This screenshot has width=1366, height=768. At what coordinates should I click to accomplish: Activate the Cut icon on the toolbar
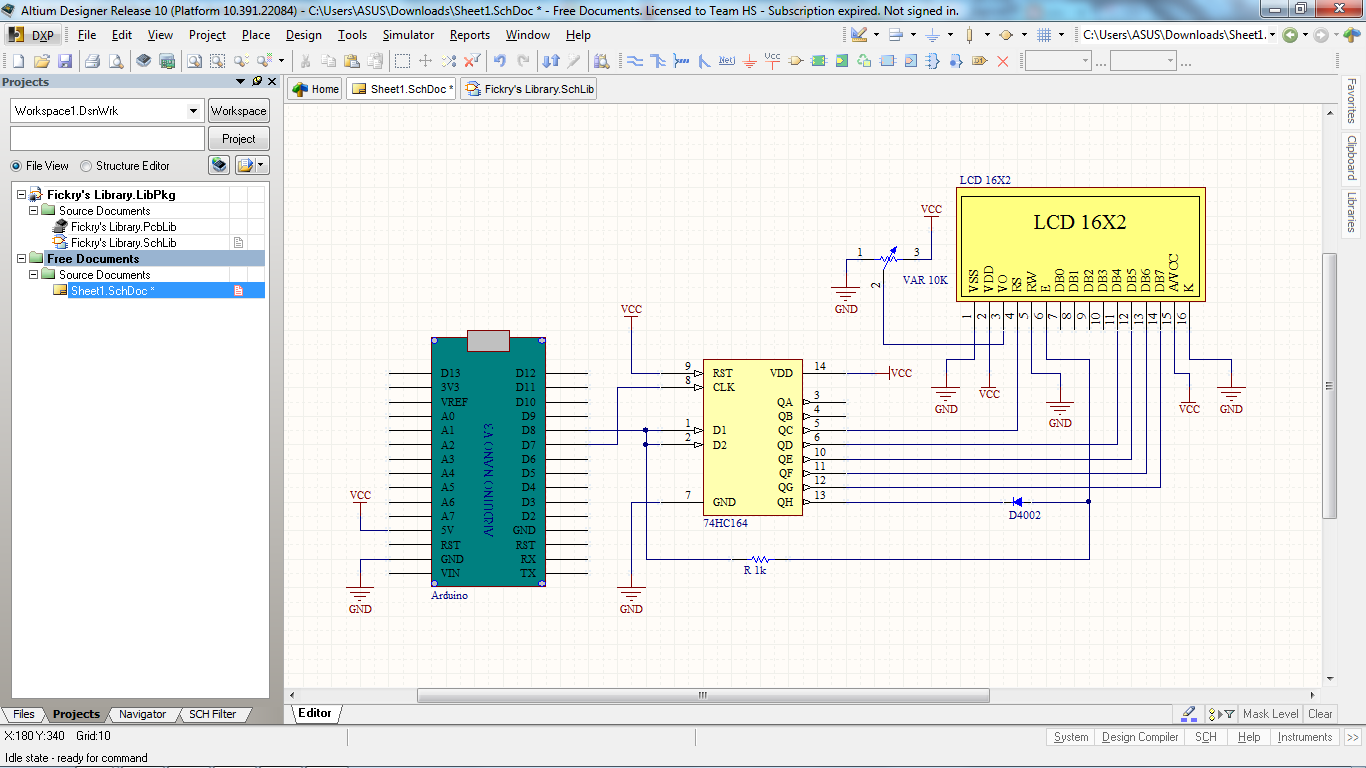click(306, 60)
